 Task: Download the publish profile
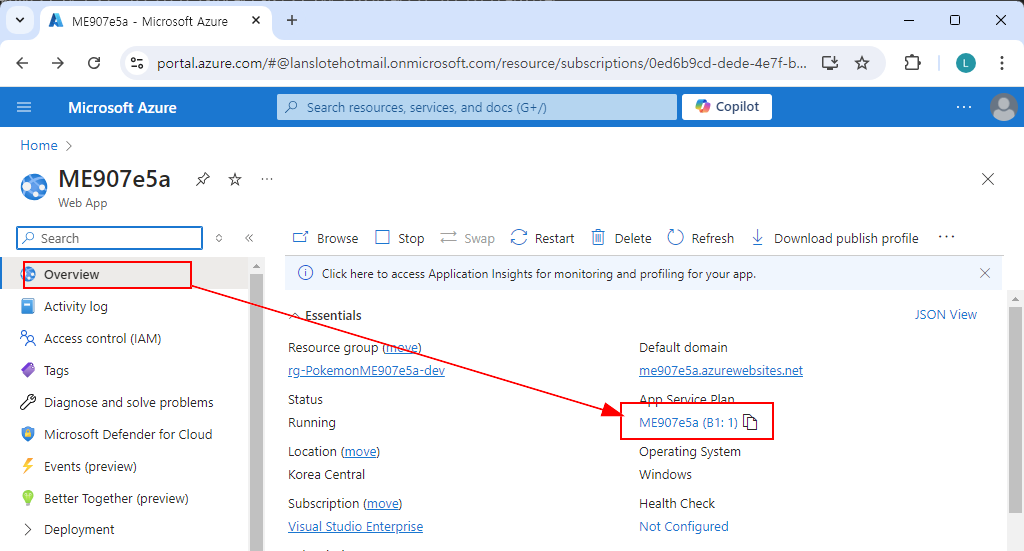coord(835,238)
